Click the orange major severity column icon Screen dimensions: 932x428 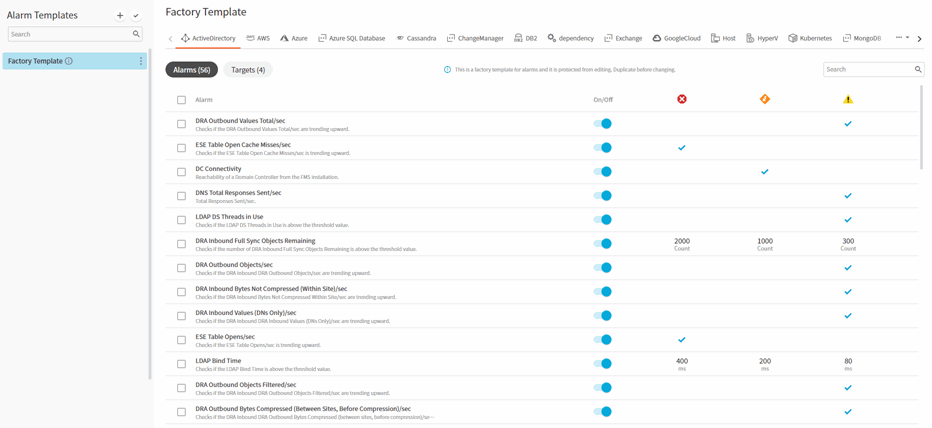point(765,99)
